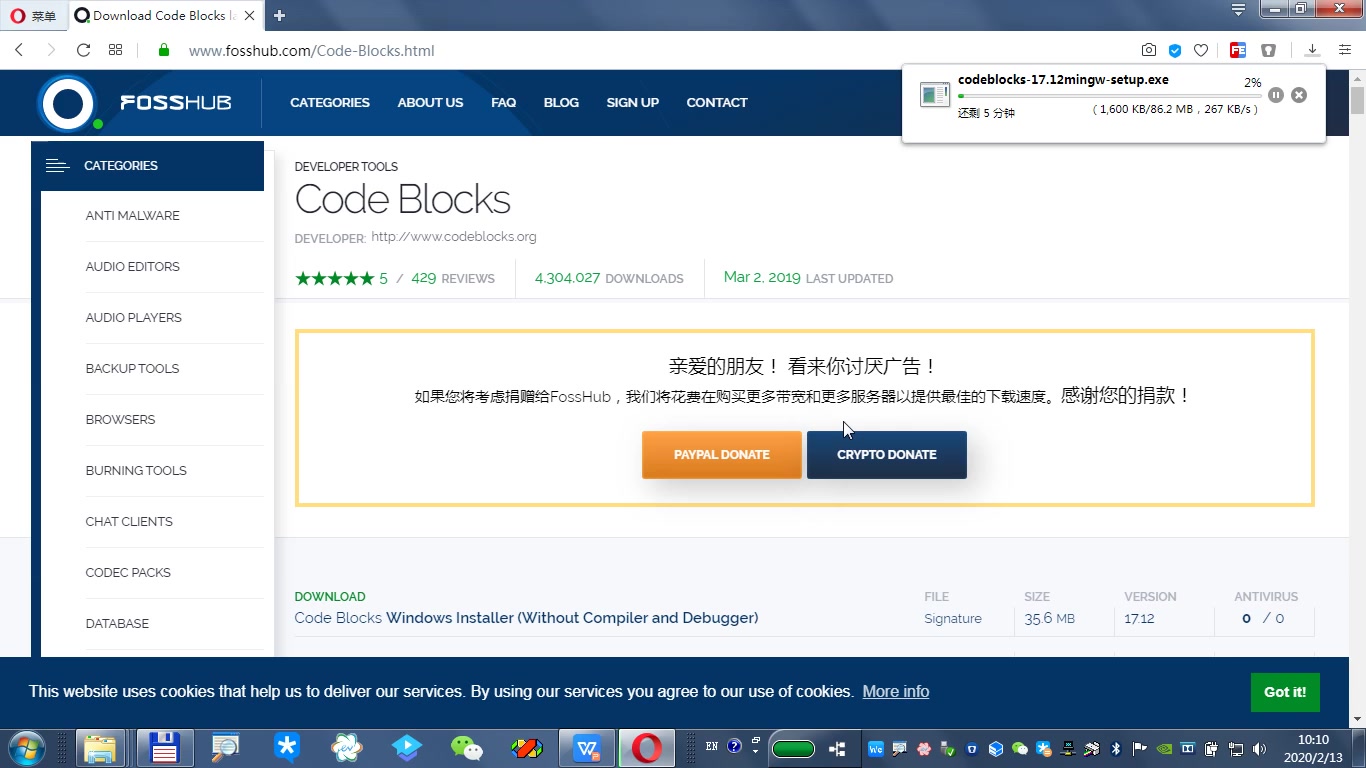Open Windows Explorer from taskbar
This screenshot has height=768, width=1366.
pyautogui.click(x=99, y=748)
